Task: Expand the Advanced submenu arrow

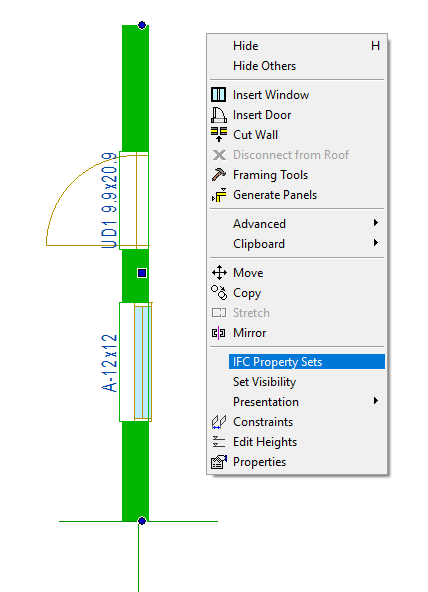Action: point(376,223)
